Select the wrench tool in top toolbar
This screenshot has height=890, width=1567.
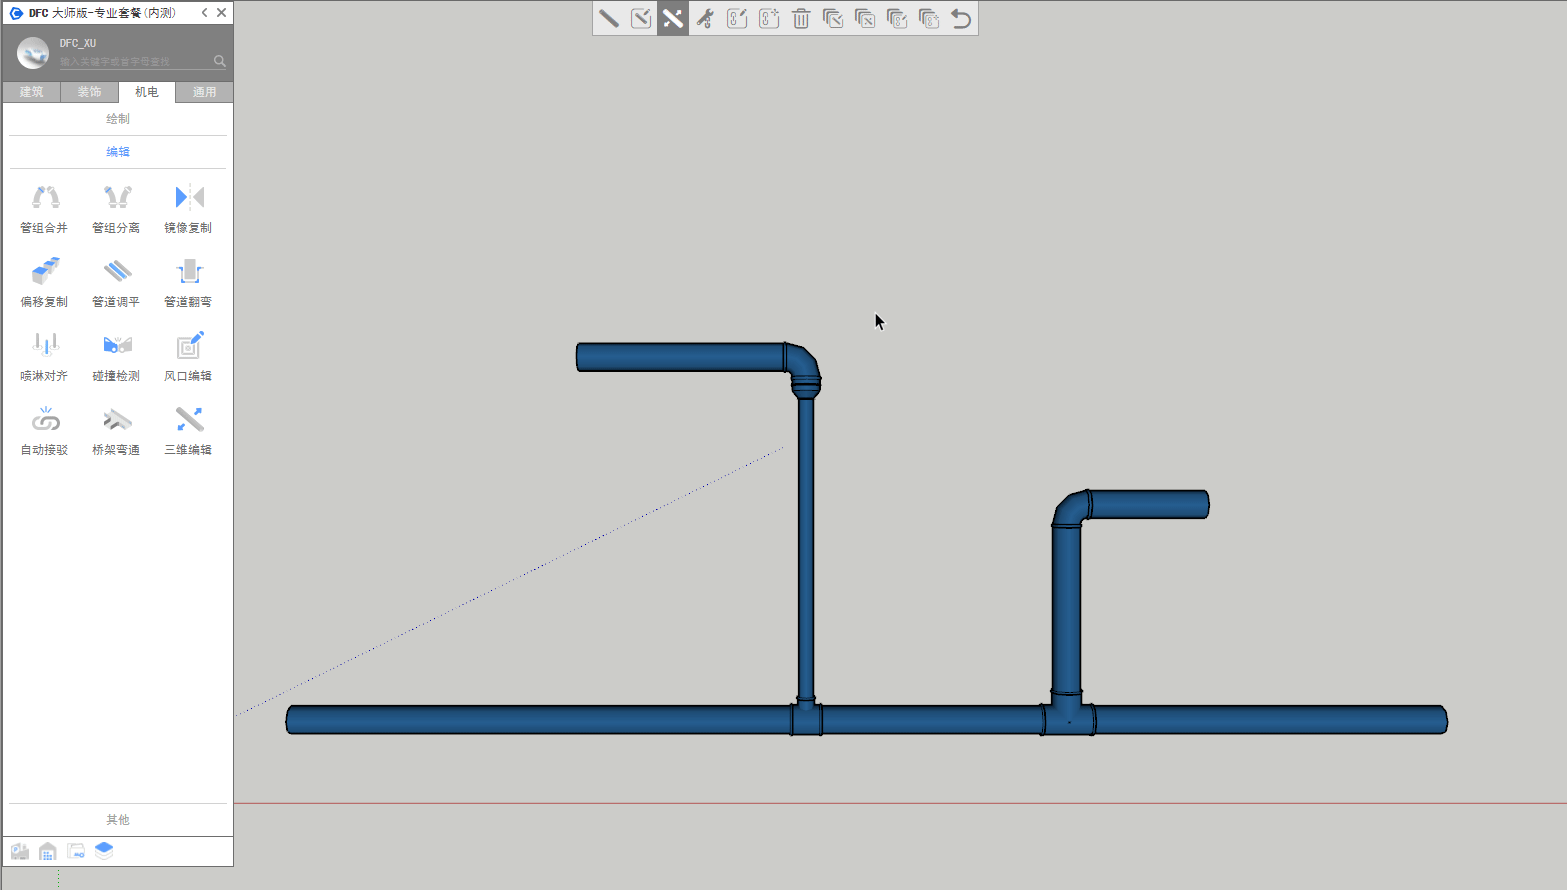point(705,19)
